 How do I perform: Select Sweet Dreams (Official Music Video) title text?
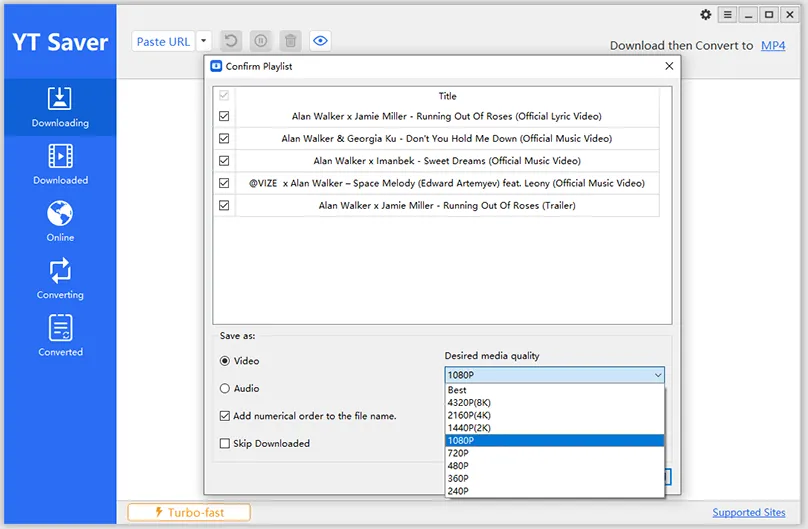pos(447,161)
